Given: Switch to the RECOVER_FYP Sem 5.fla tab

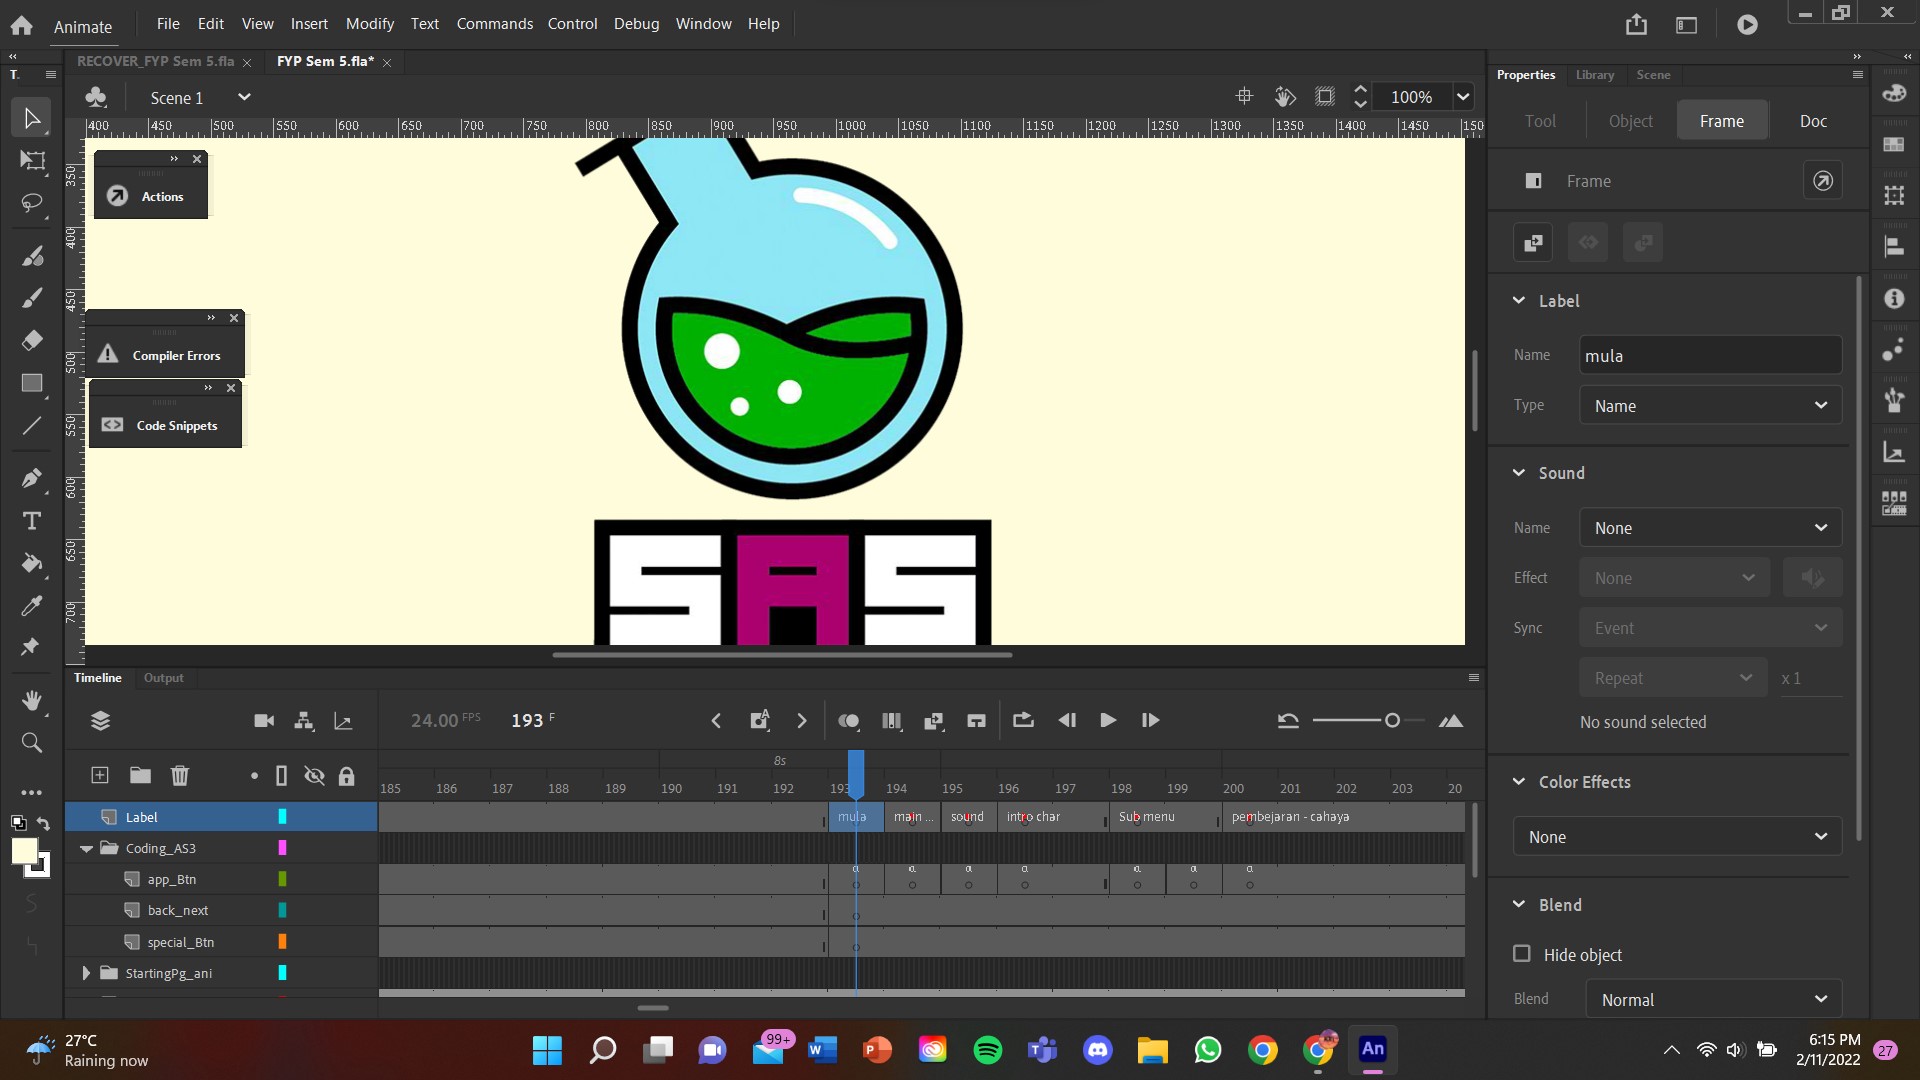Looking at the screenshot, I should 155,61.
